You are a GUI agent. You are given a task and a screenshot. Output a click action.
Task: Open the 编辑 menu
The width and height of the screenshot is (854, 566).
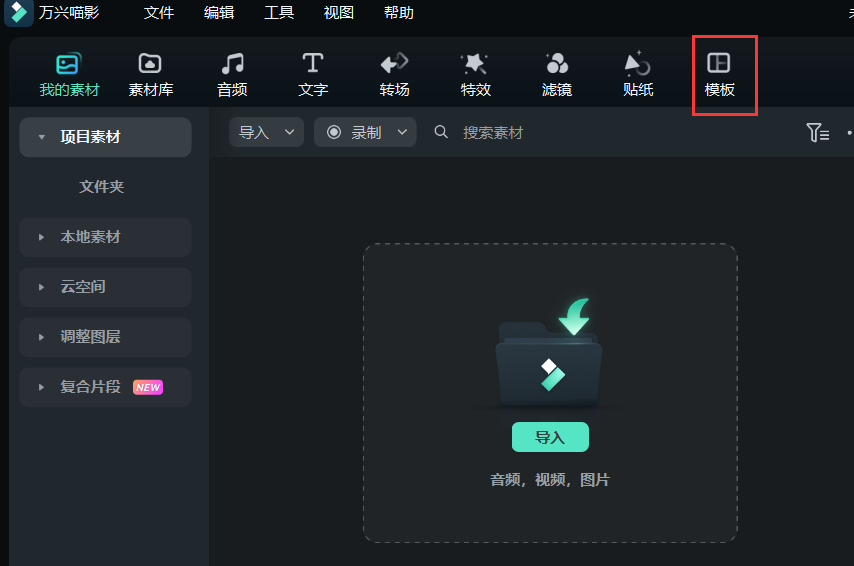[x=219, y=13]
